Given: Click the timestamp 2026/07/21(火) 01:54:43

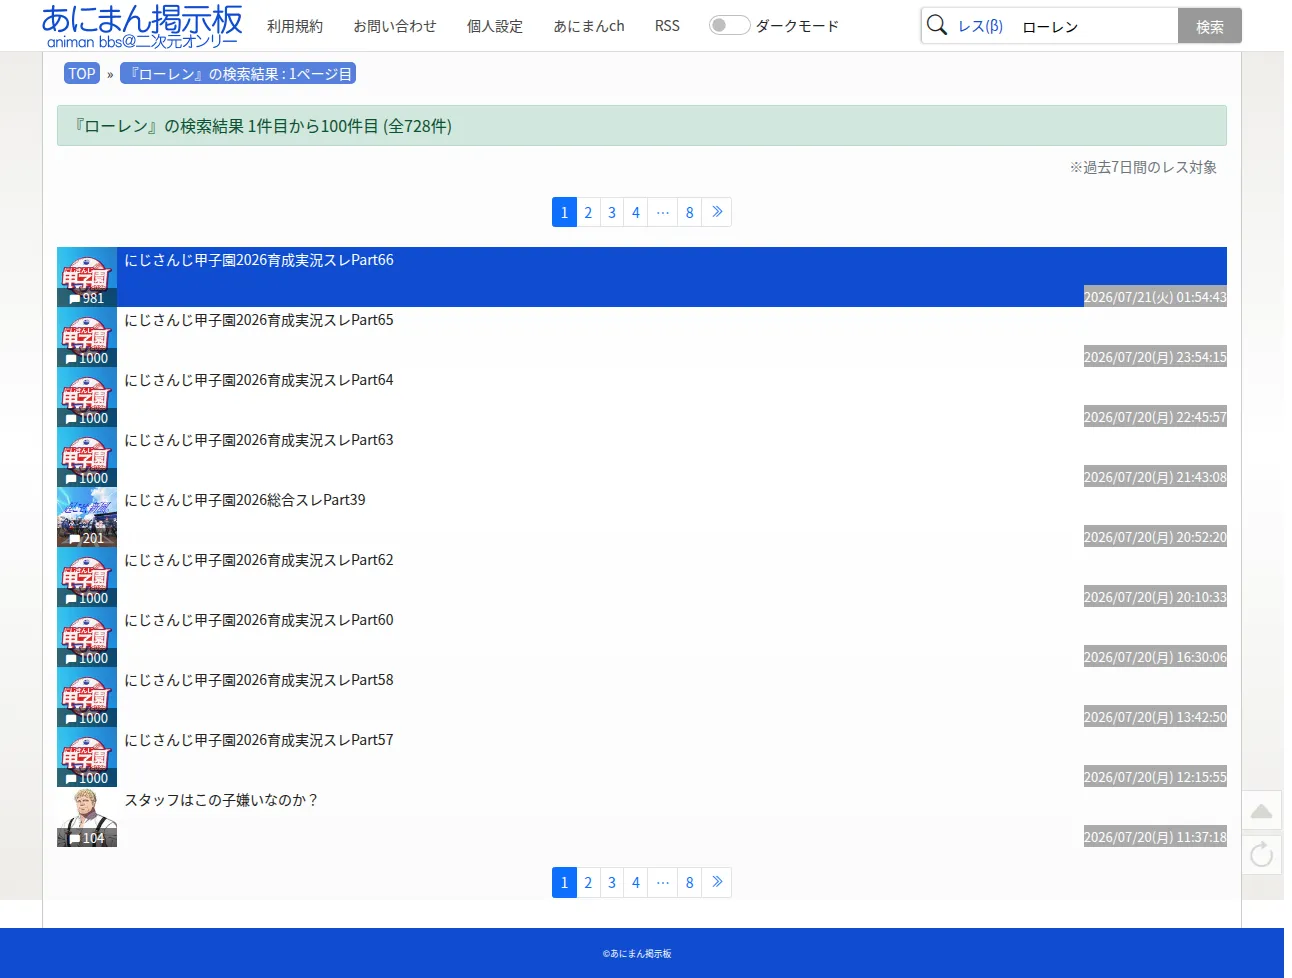Looking at the screenshot, I should [x=1155, y=297].
